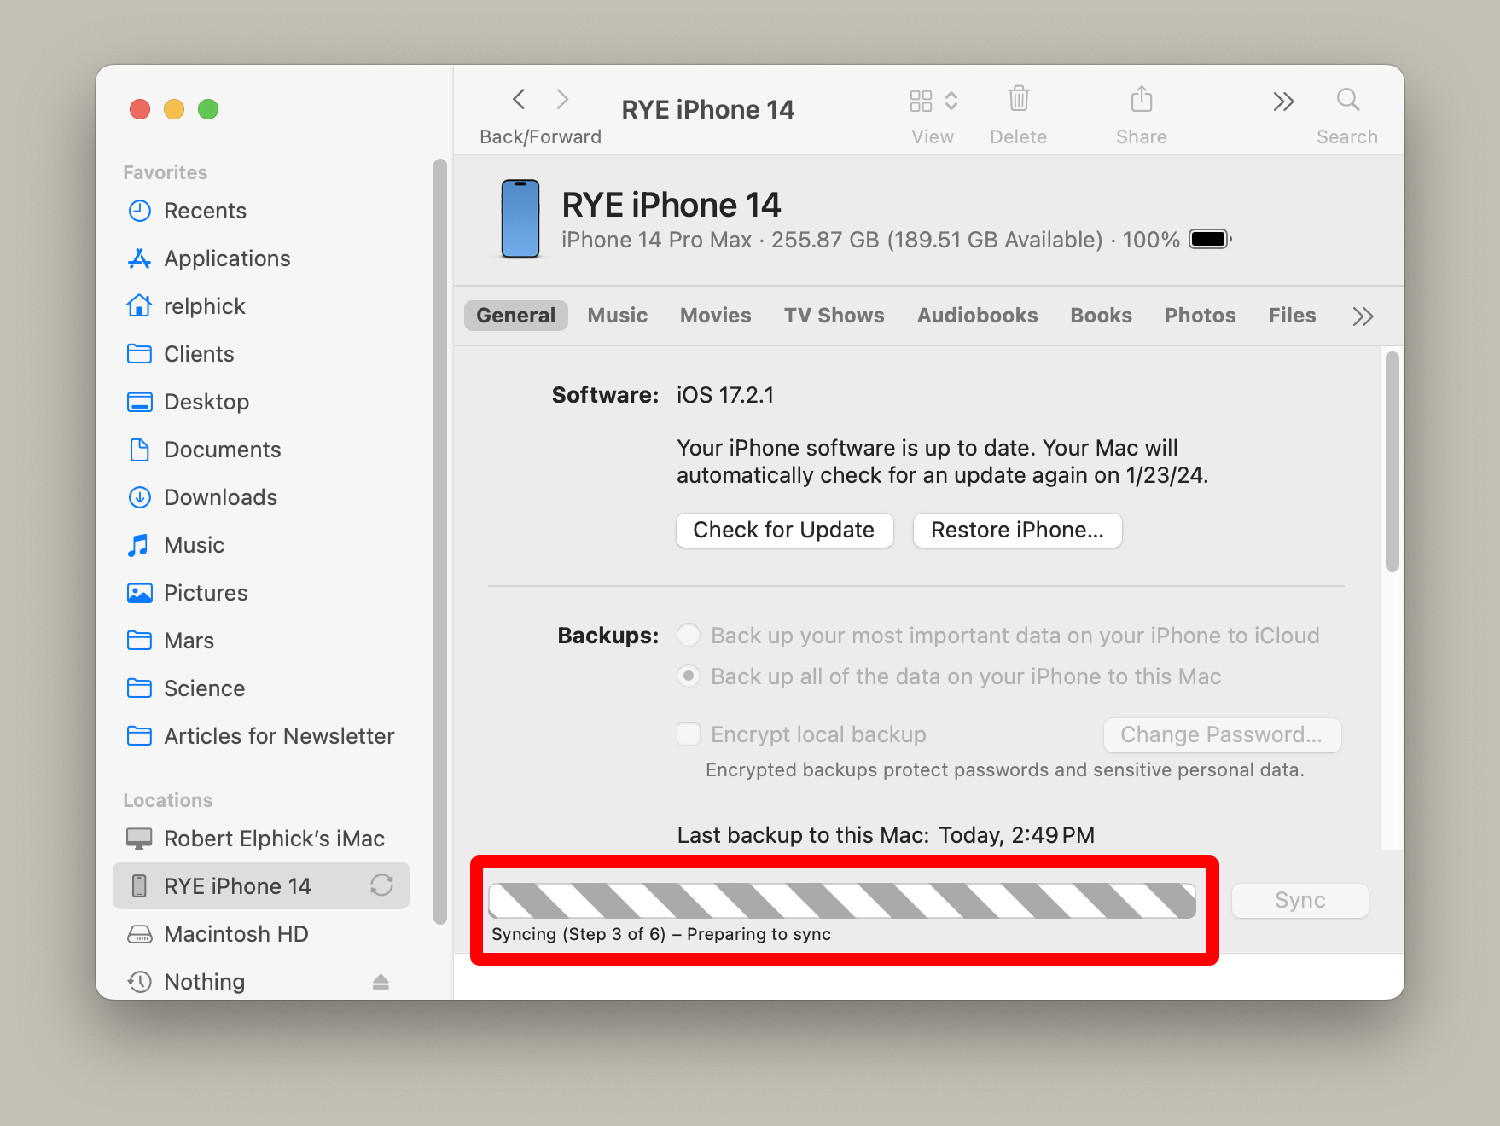Click the Articles for Newsletter folder icon
Screen dimensions: 1500x1126
coord(139,736)
